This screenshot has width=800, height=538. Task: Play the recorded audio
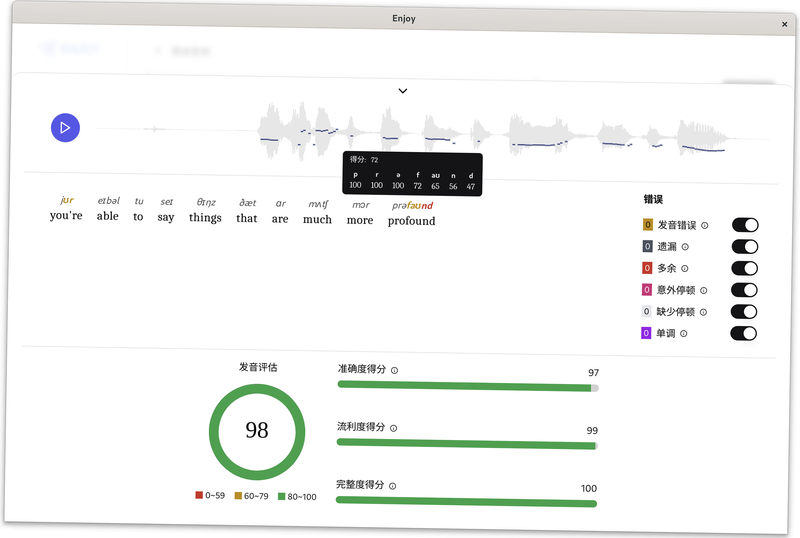65,128
